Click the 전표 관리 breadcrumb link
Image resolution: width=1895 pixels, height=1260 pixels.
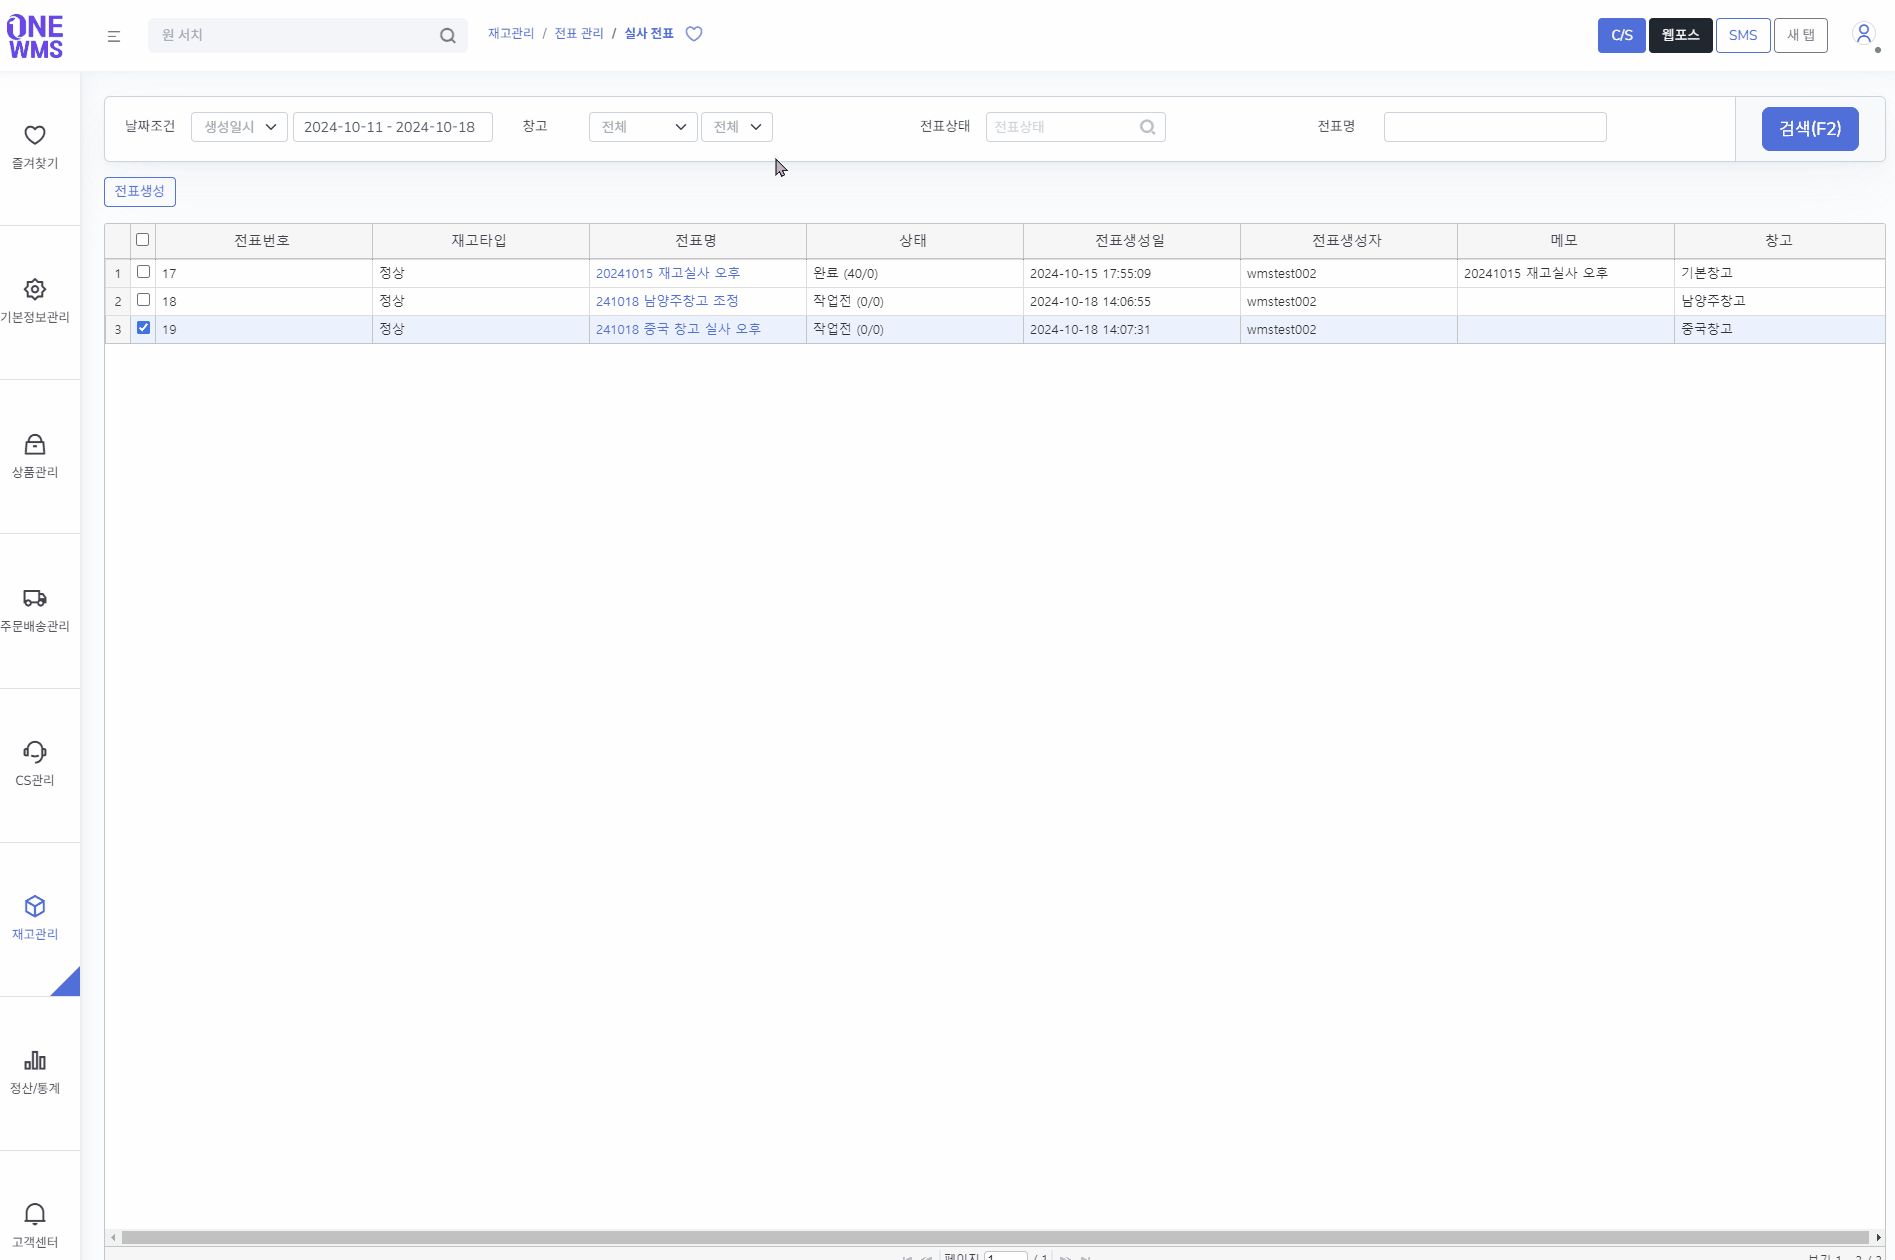(x=579, y=34)
